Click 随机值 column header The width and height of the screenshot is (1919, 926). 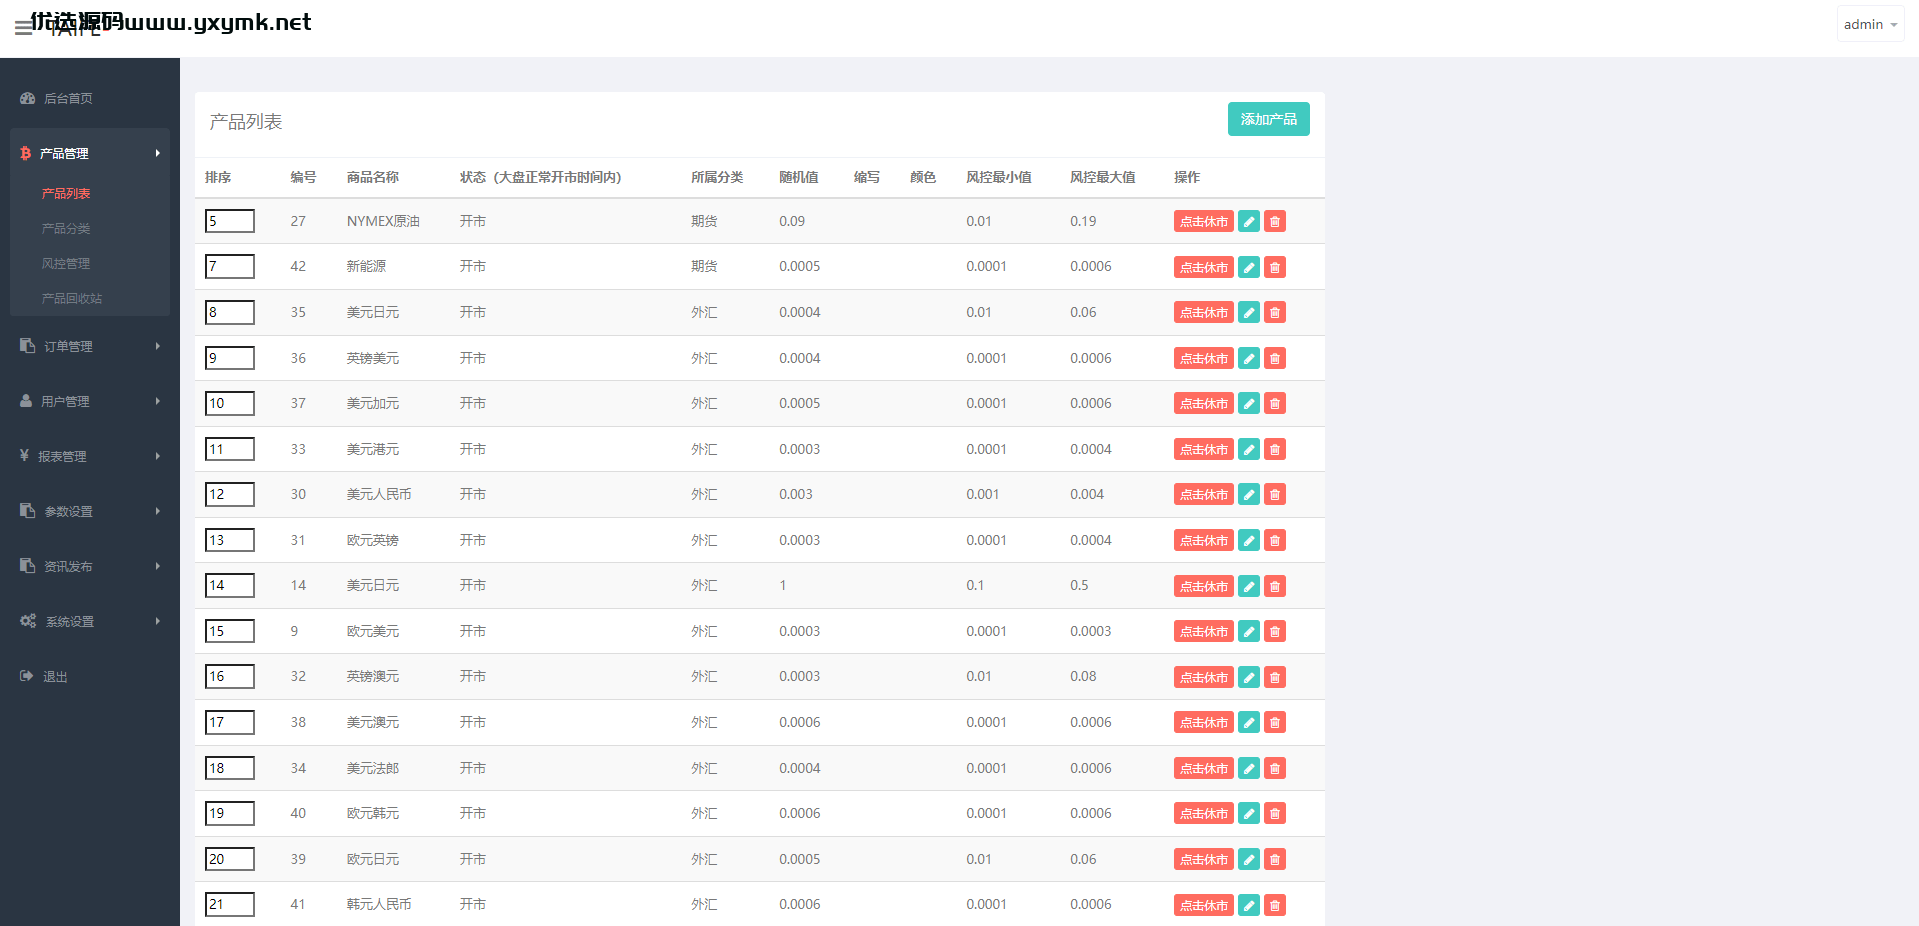point(799,177)
